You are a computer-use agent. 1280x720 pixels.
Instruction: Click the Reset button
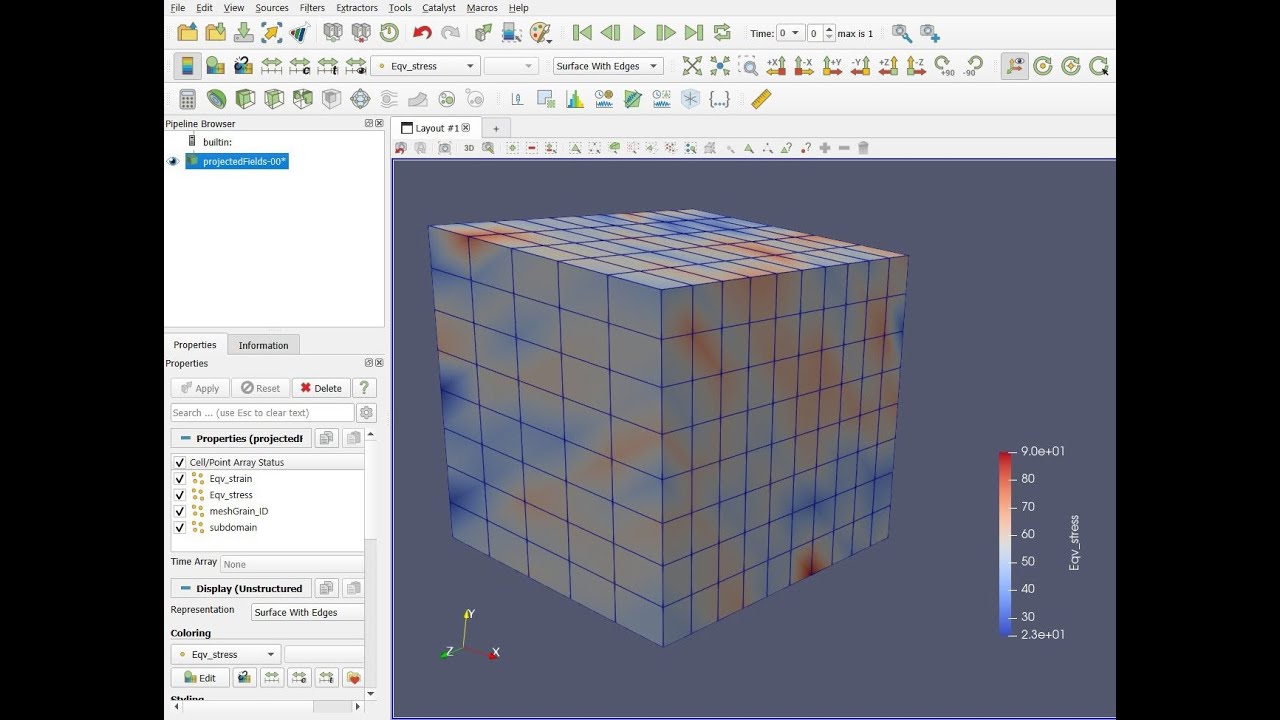coord(260,388)
